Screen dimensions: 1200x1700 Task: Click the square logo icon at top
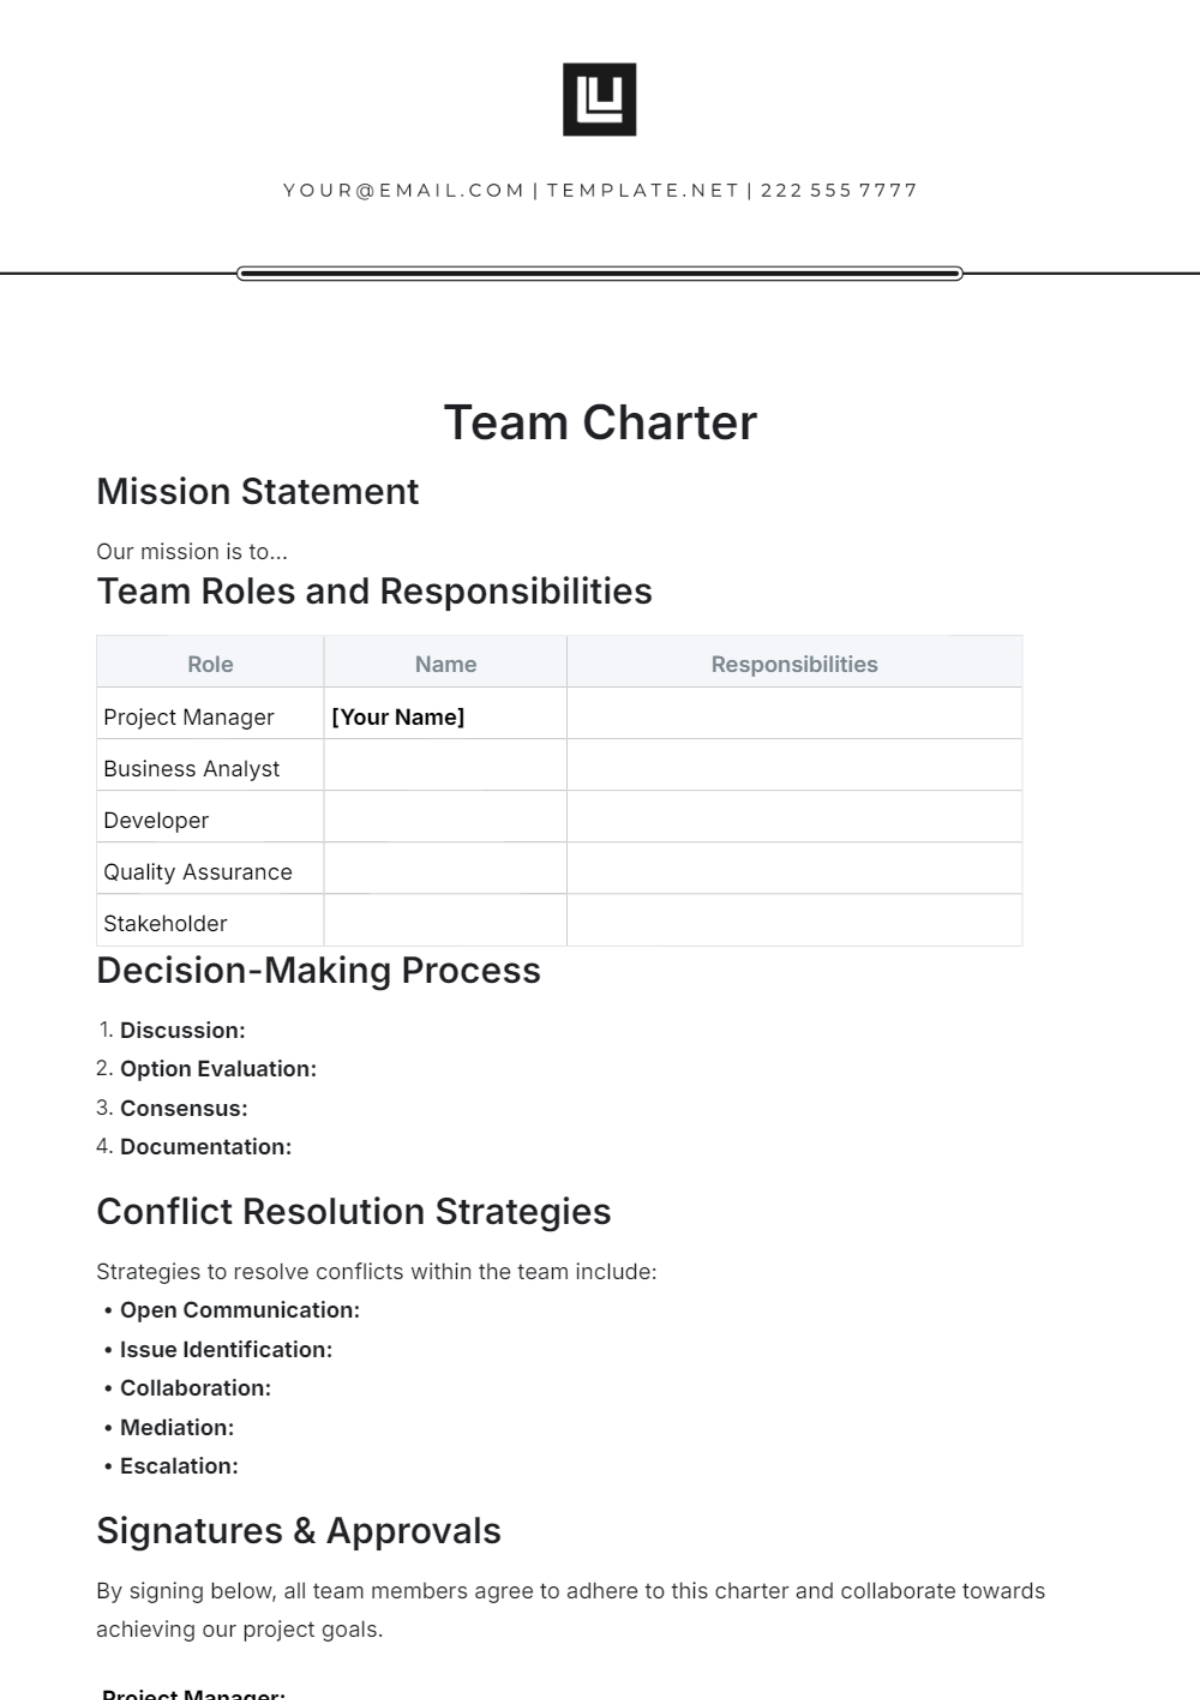click(x=599, y=100)
